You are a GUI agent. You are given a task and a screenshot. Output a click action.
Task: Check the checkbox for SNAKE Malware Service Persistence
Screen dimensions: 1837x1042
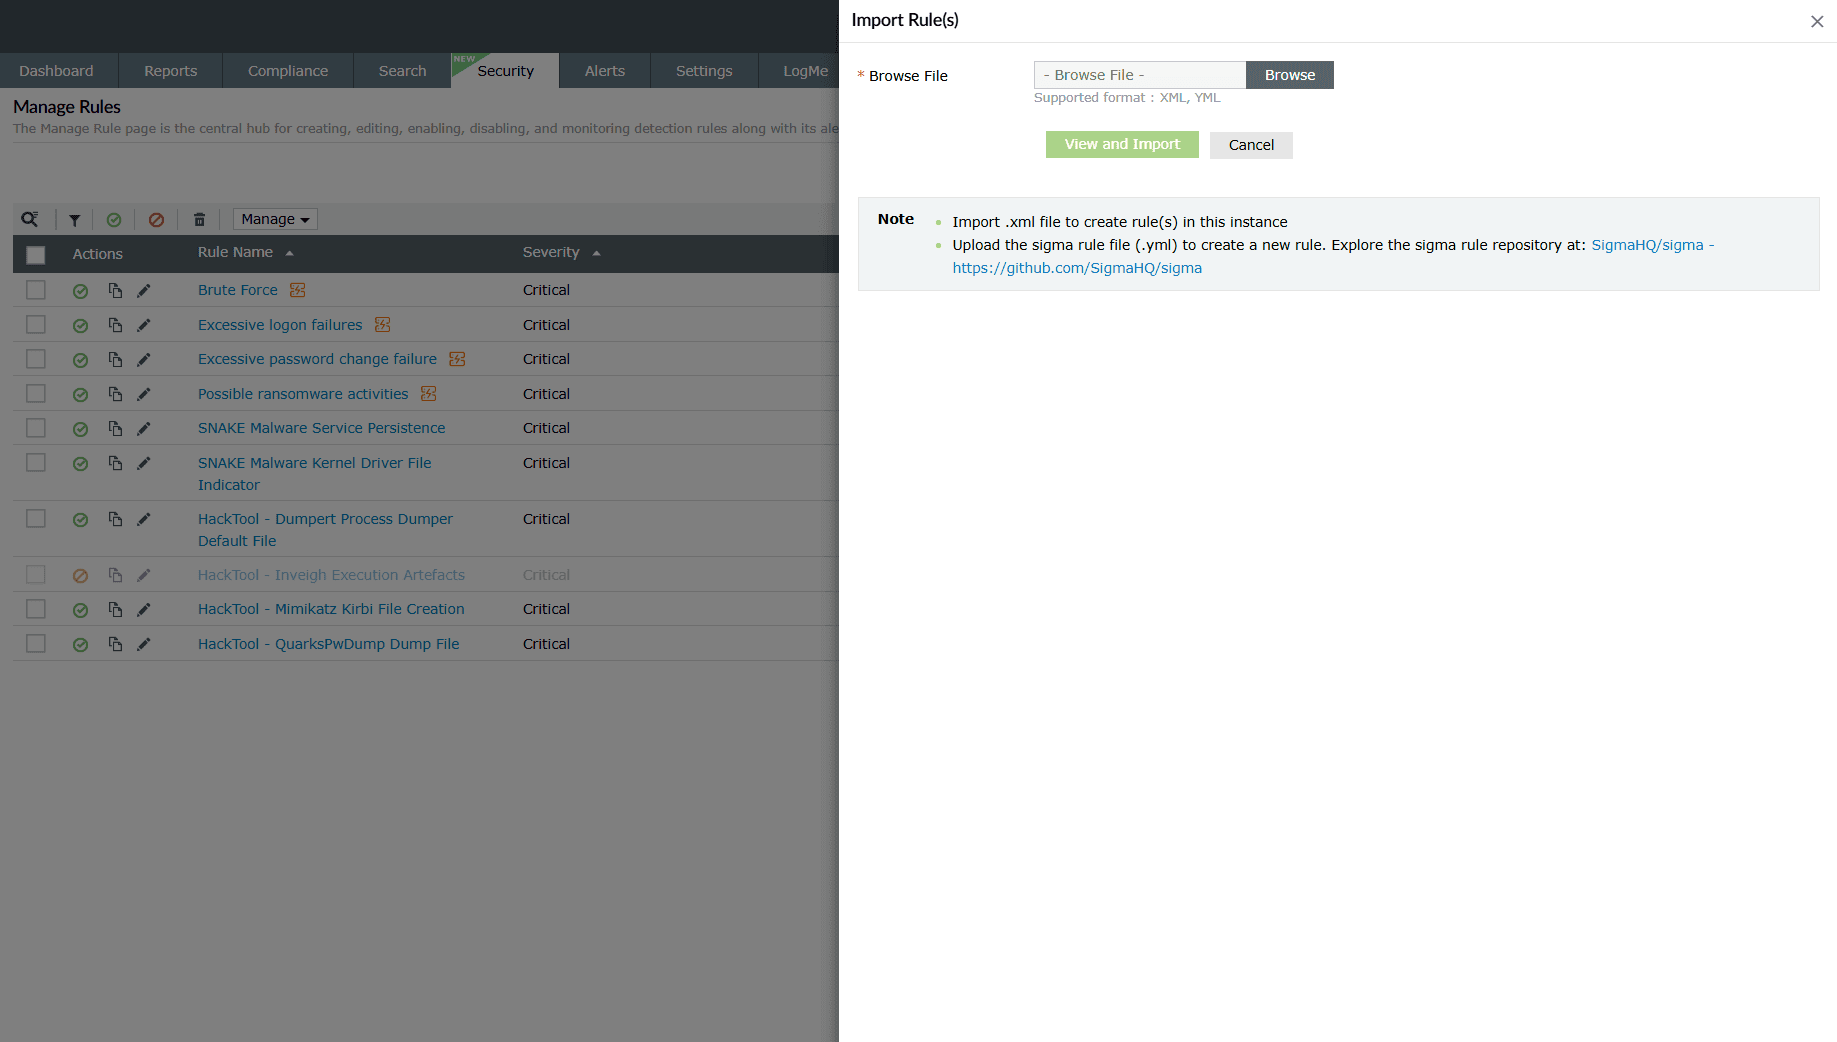[x=35, y=428]
